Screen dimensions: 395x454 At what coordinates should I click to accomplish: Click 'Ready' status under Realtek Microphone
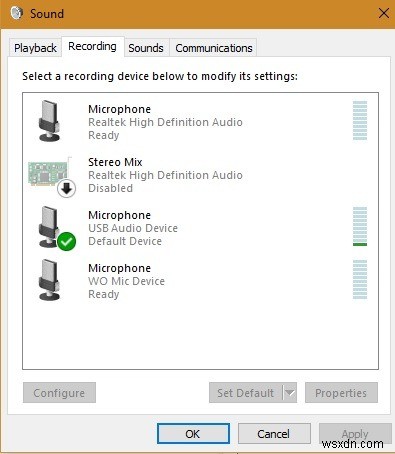[x=104, y=135]
